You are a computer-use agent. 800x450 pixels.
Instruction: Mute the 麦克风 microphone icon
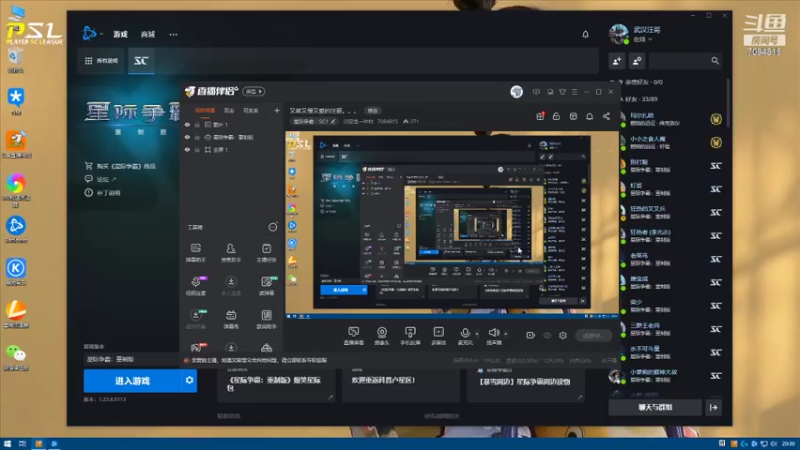click(465, 333)
